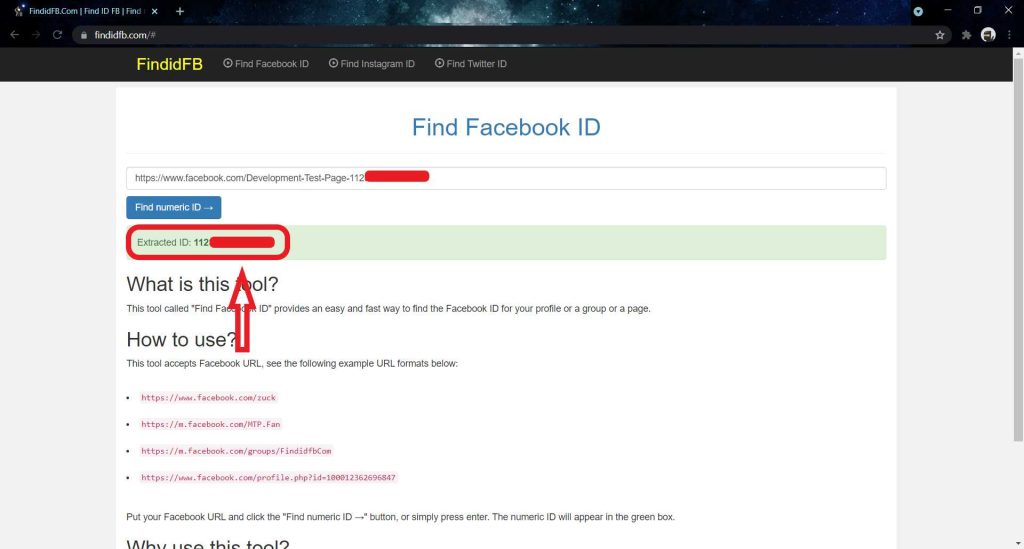Click the FindidFB brand logo
Viewport: 1024px width, 549px height.
(x=169, y=64)
